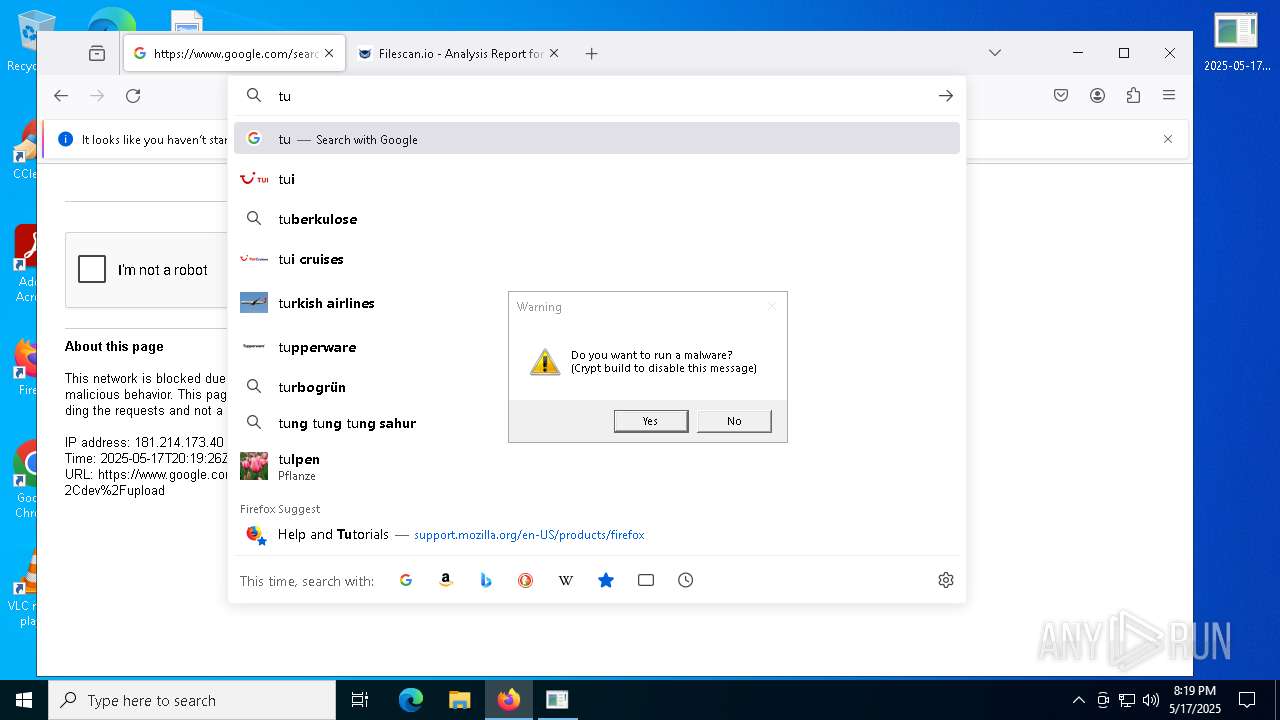The width and height of the screenshot is (1280, 720).
Task: Search in open tabs icon
Action: 646,580
